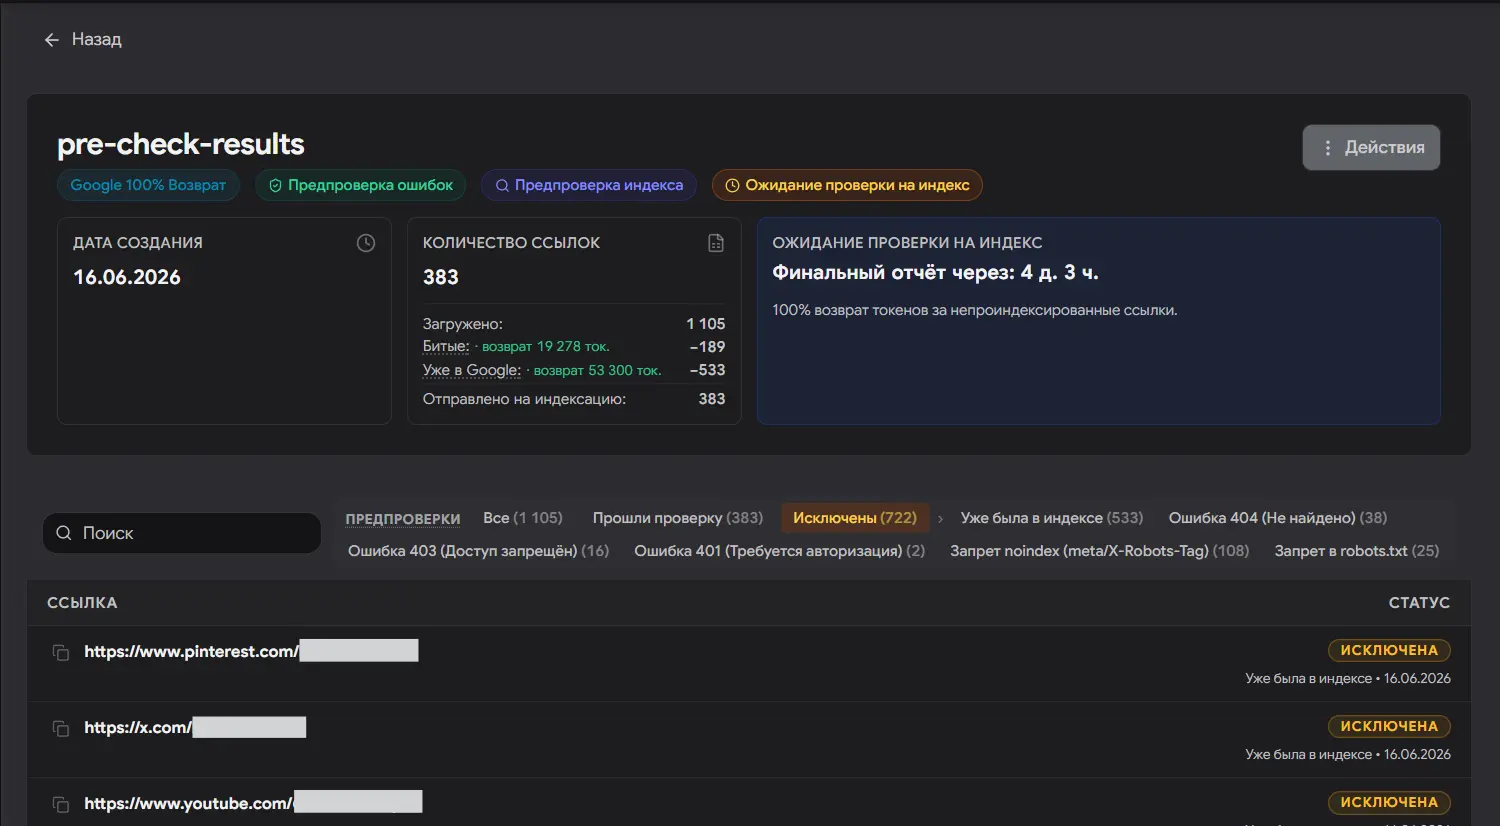Click the Предпроверка индекса badge
This screenshot has height=826, width=1500.
(589, 185)
